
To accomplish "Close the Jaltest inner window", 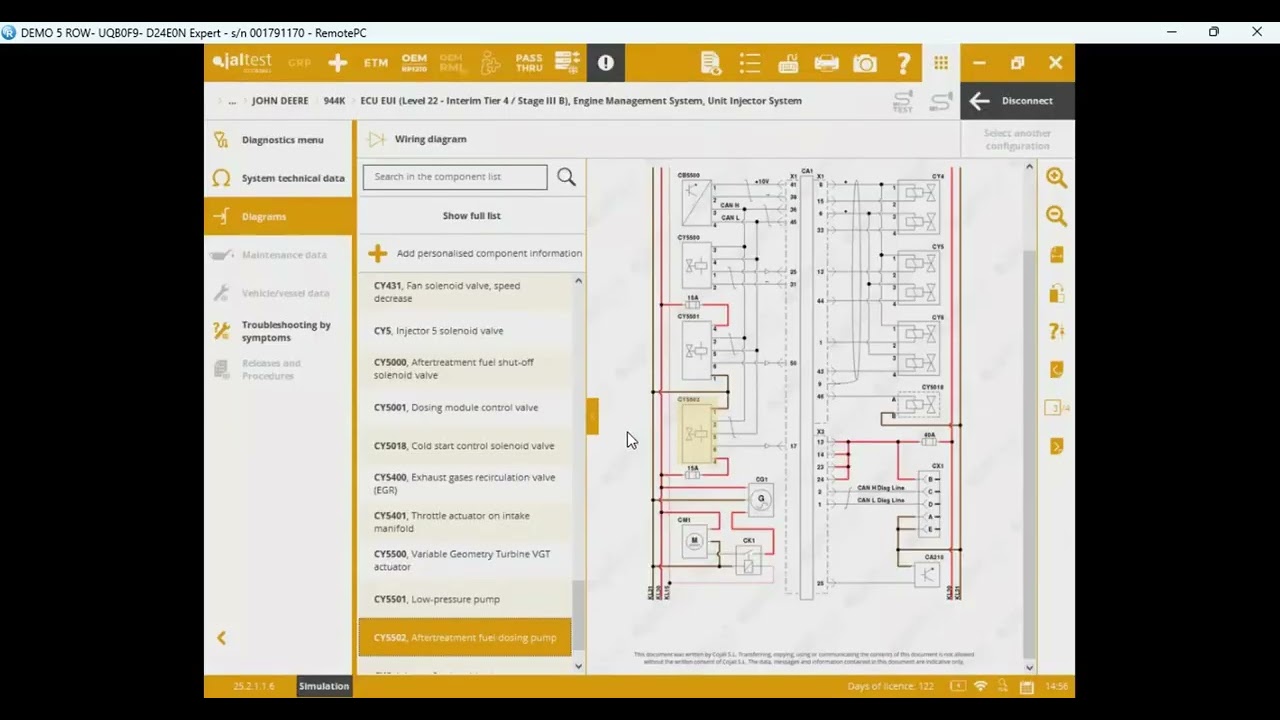I will click(1056, 63).
